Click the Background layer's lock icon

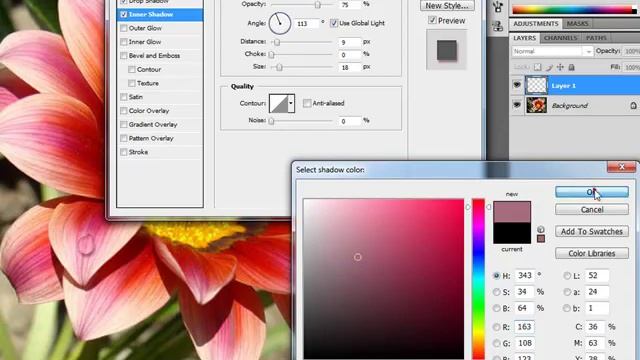[633, 105]
